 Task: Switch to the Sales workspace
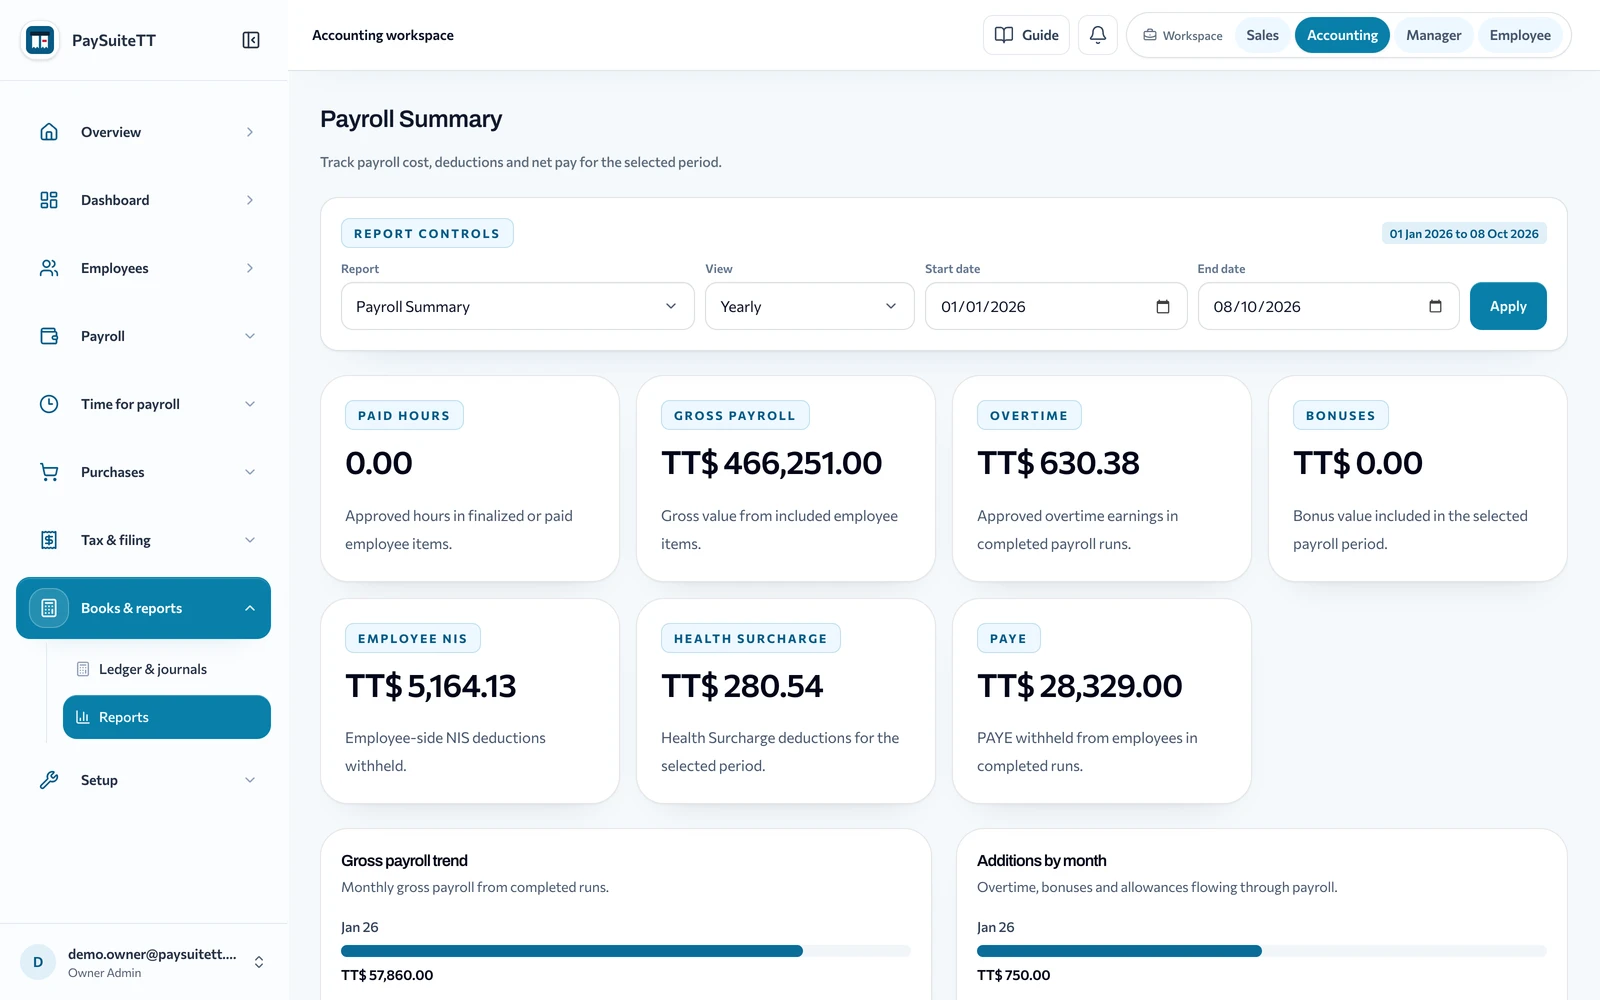click(1263, 35)
